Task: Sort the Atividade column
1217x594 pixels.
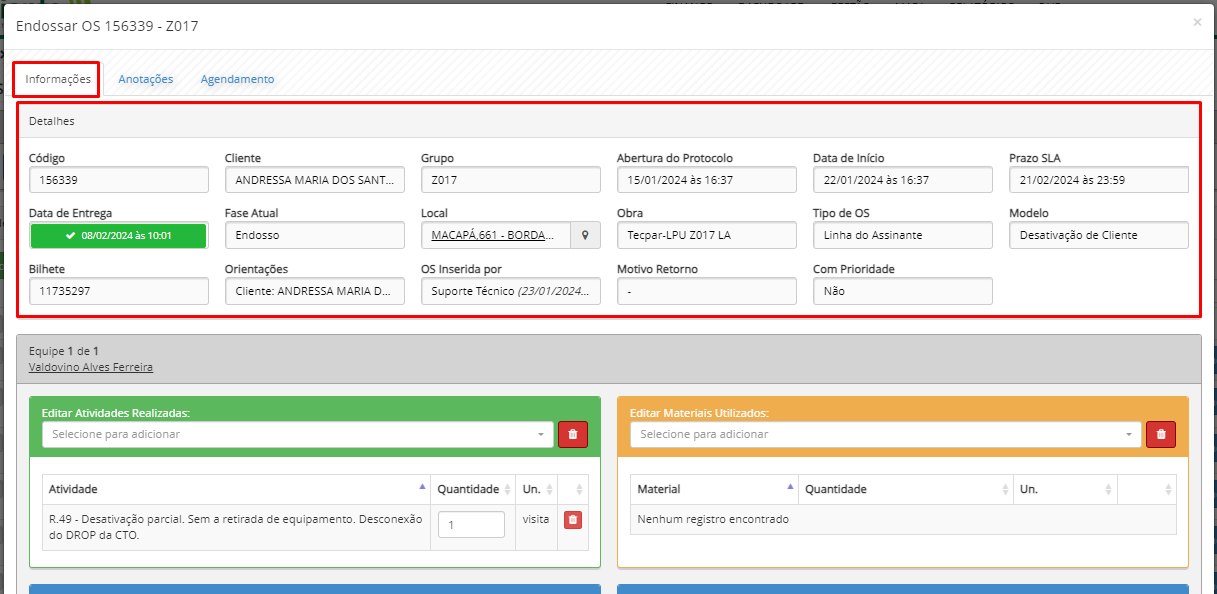Action: 236,489
